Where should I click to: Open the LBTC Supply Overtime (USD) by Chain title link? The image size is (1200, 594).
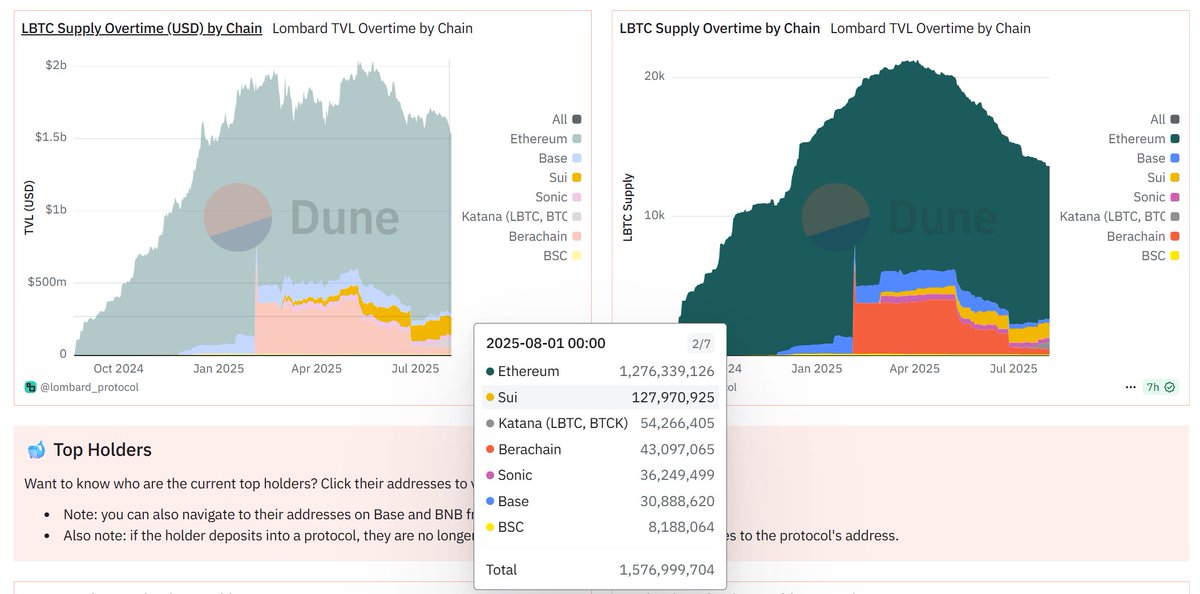click(x=142, y=28)
